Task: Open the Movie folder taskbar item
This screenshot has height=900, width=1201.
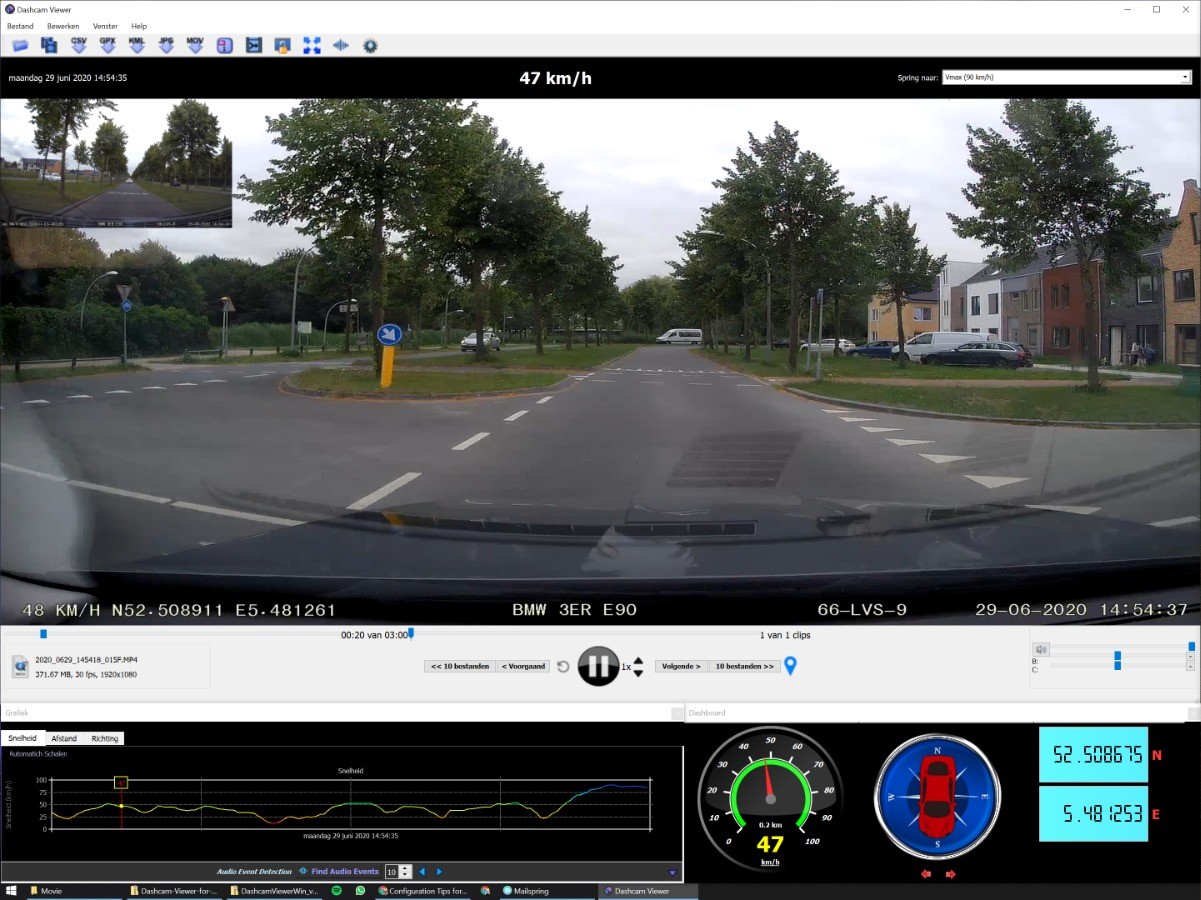Action: (x=74, y=890)
